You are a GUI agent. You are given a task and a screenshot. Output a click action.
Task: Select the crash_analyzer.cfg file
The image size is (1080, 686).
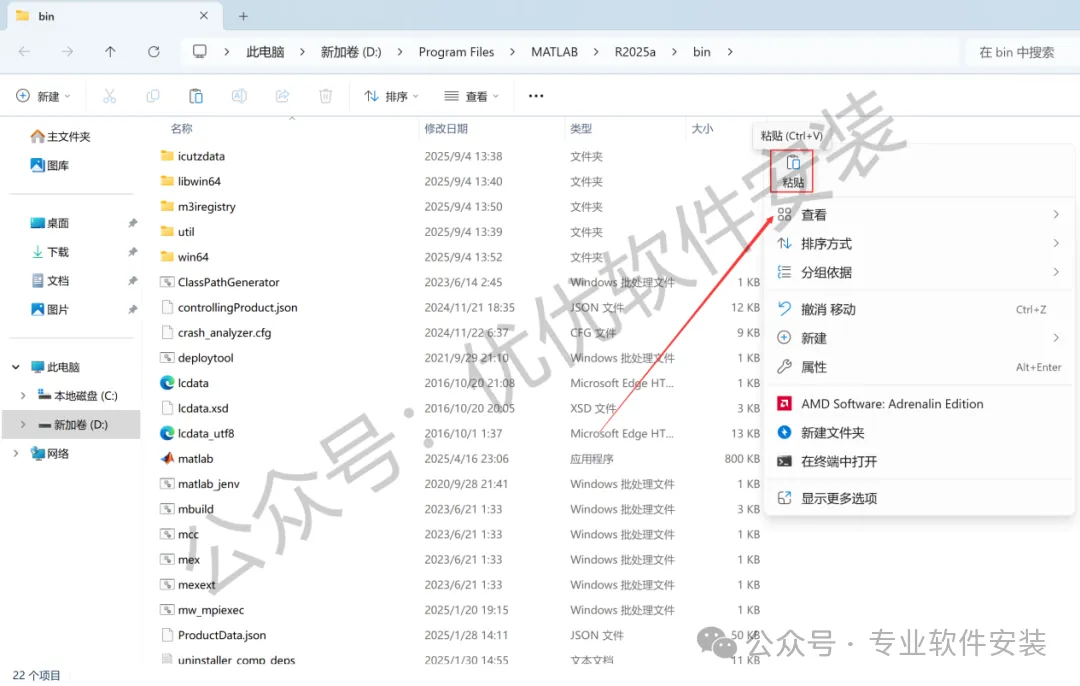[x=216, y=333]
